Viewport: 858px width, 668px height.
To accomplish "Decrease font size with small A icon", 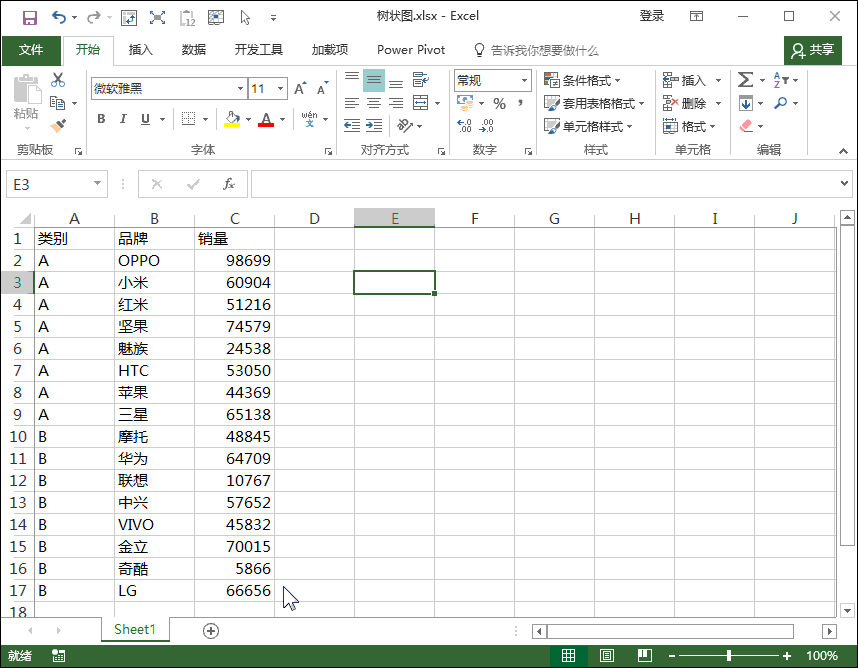I will tap(322, 88).
